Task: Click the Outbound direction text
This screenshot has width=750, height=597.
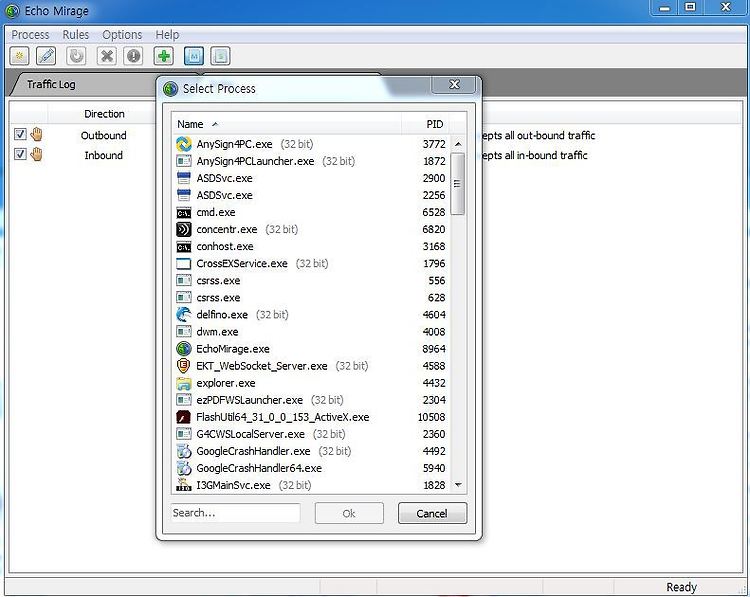Action: (104, 135)
